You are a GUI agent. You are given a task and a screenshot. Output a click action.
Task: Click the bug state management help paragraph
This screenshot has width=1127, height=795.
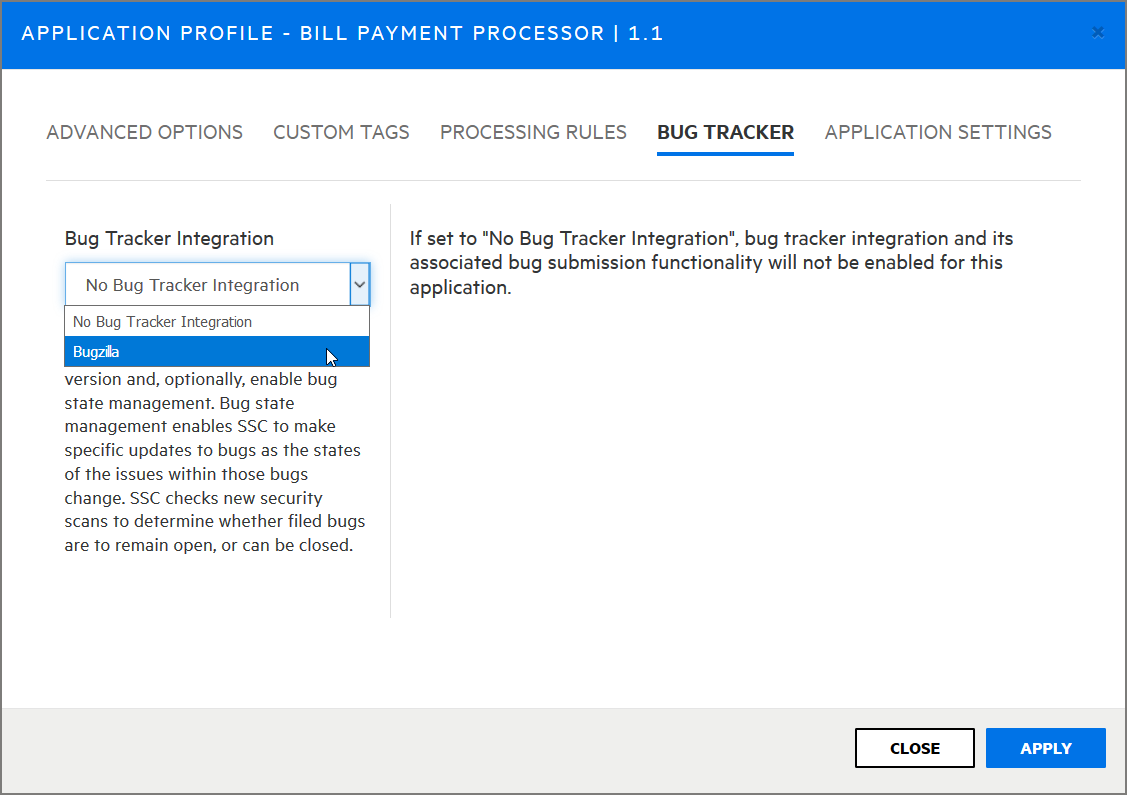pos(214,463)
